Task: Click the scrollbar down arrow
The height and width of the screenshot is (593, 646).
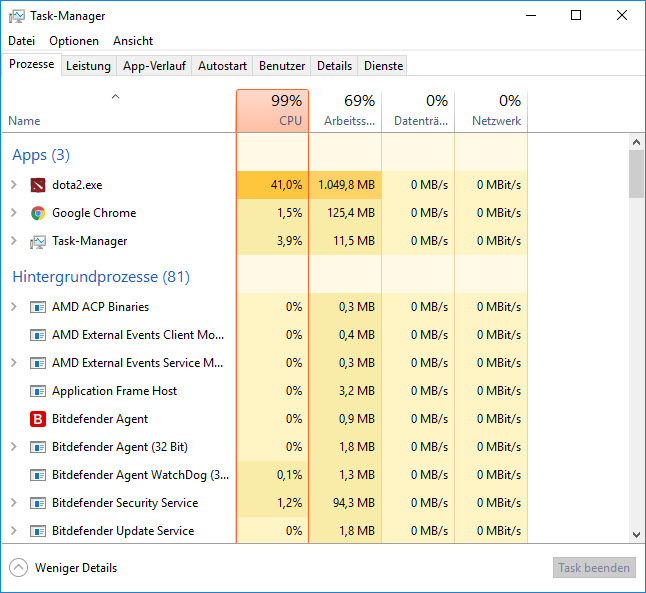Action: pyautogui.click(x=637, y=535)
